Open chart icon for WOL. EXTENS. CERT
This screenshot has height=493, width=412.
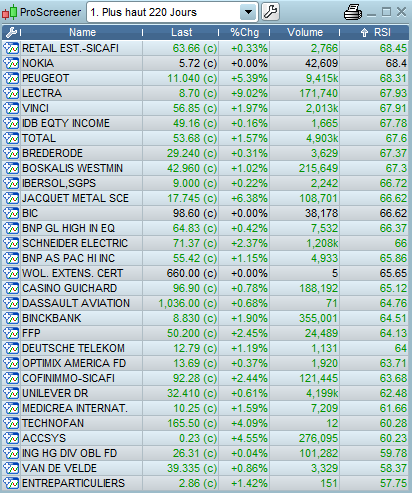[11, 273]
